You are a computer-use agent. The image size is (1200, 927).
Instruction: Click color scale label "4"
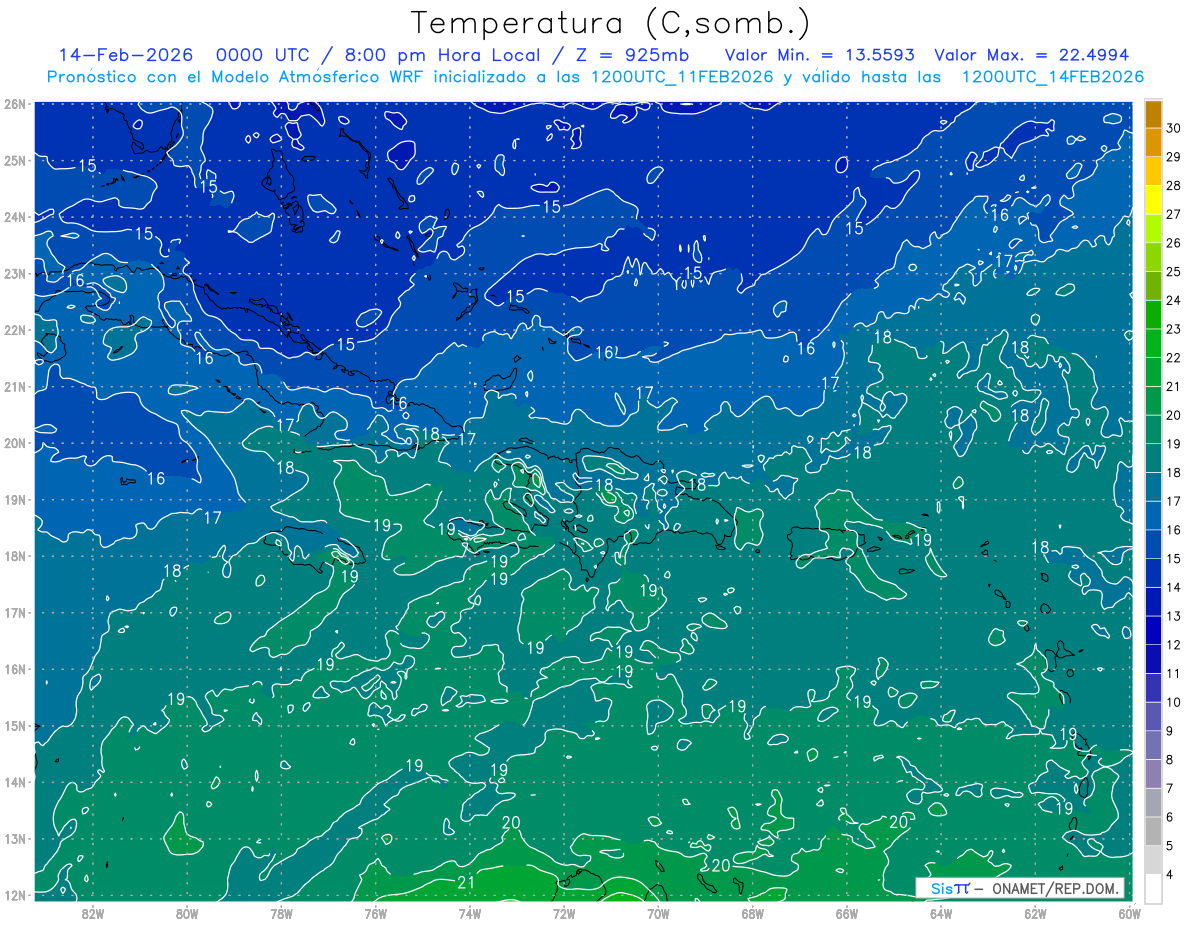pyautogui.click(x=1170, y=875)
